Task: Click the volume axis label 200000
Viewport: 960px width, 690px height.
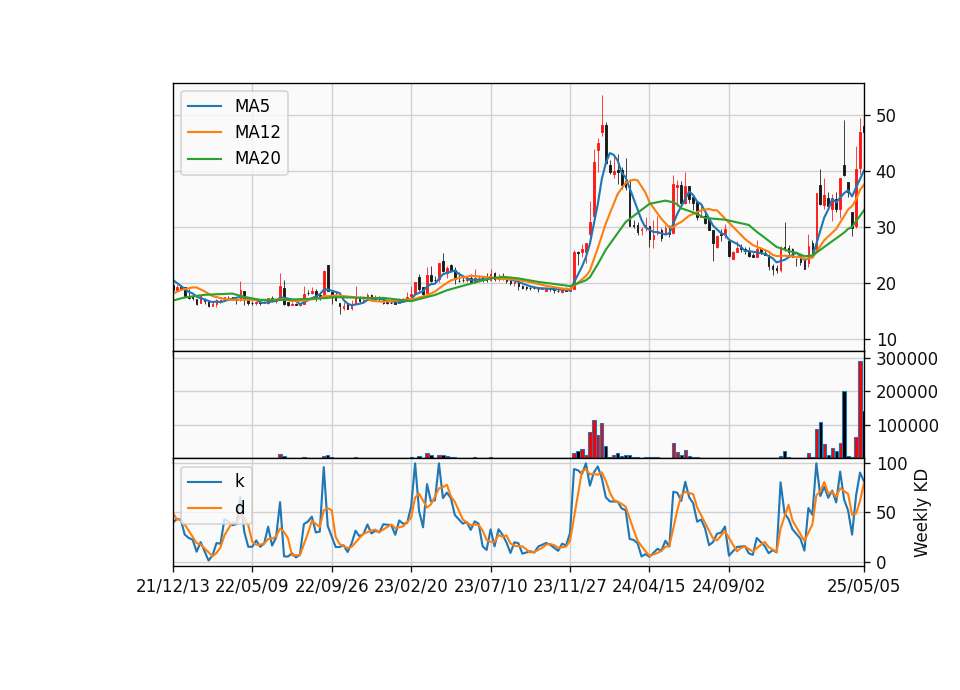Action: [907, 392]
